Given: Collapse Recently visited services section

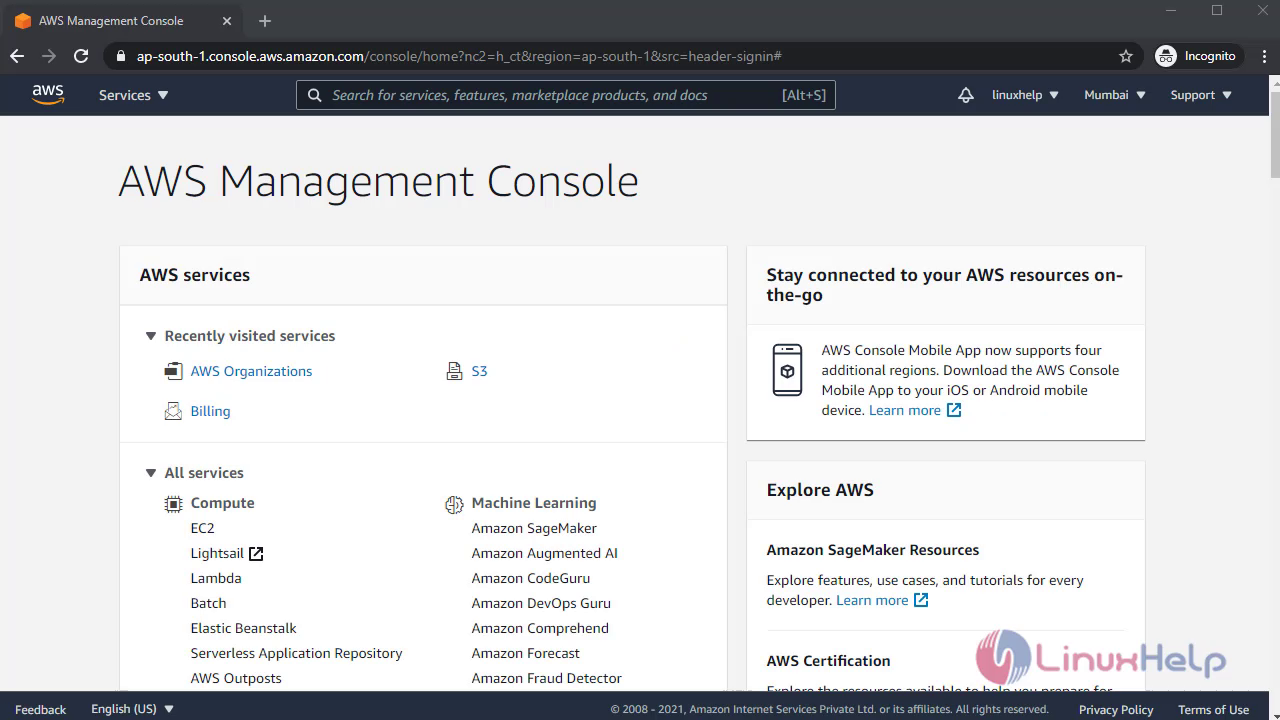Looking at the screenshot, I should click(x=151, y=336).
